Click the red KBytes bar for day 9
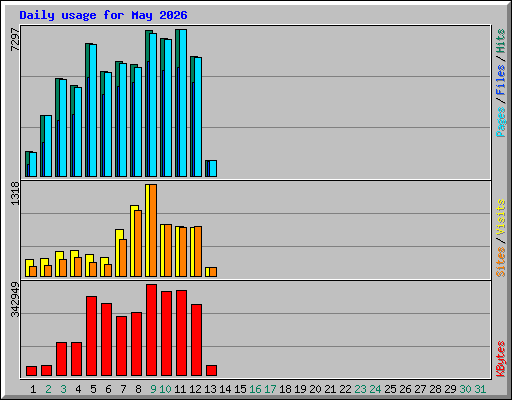 tap(151, 330)
